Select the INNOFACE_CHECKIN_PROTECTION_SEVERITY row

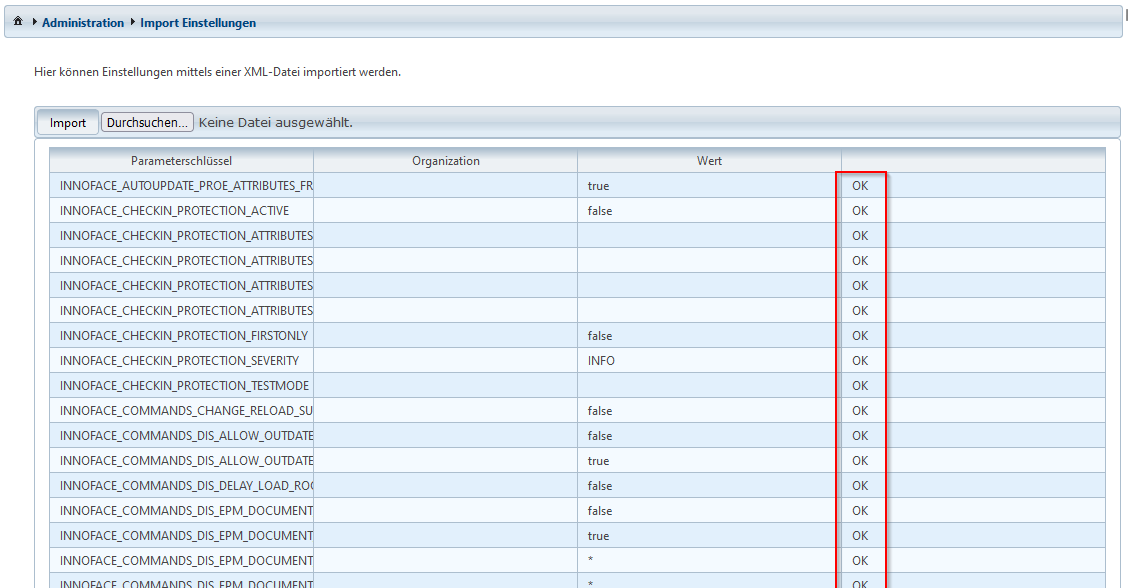(179, 361)
